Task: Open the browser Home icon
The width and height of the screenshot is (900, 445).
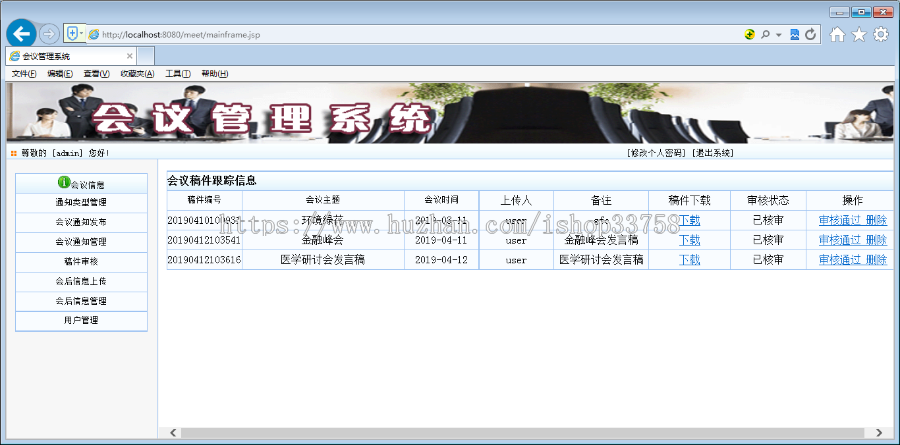Action: [x=837, y=35]
